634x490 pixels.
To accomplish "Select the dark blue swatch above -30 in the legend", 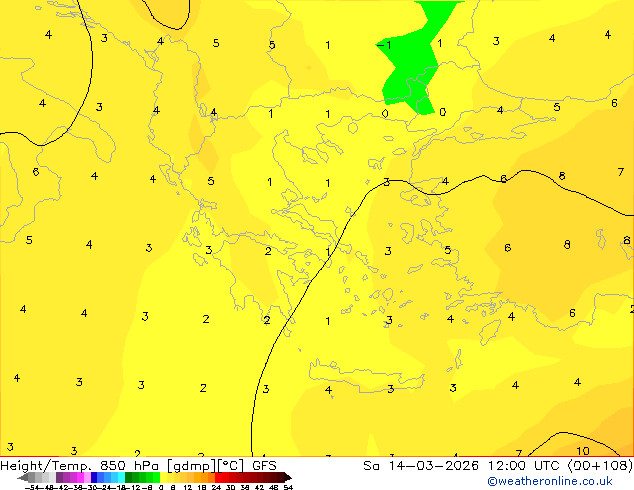I will 94,477.
